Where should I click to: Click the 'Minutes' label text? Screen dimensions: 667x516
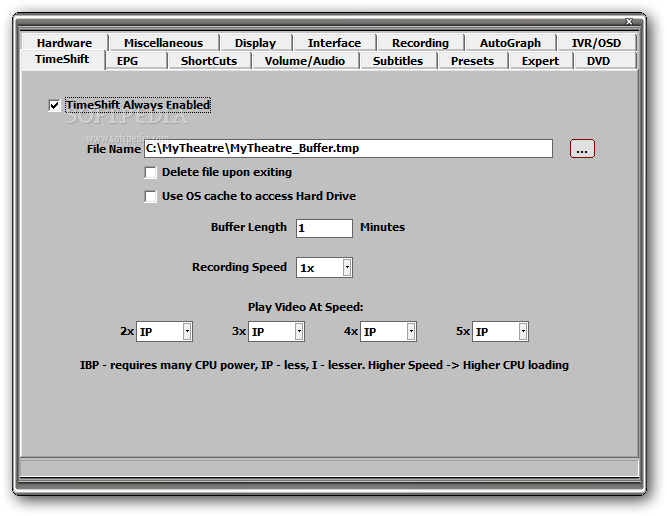[382, 227]
